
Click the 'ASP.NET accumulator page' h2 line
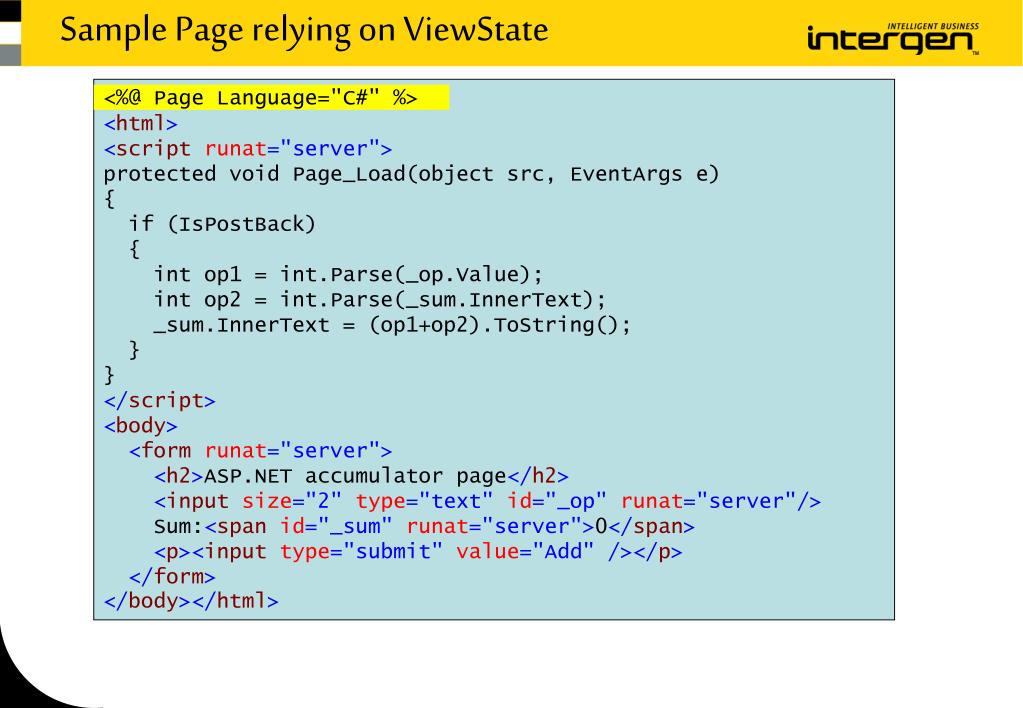click(361, 476)
